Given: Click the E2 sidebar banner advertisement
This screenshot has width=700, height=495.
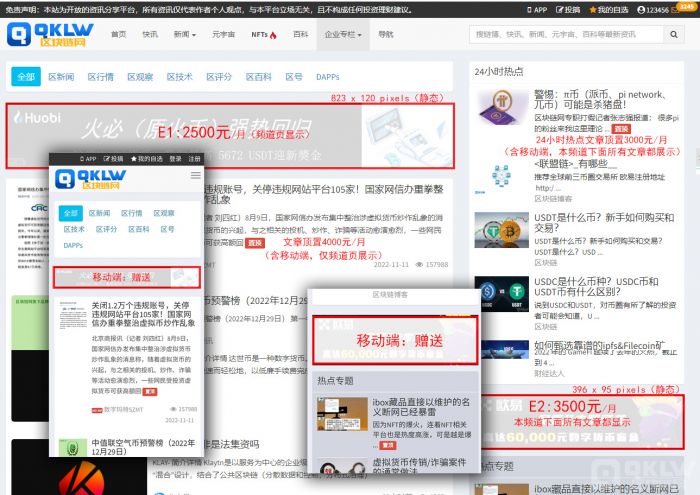Looking at the screenshot, I should (x=582, y=422).
